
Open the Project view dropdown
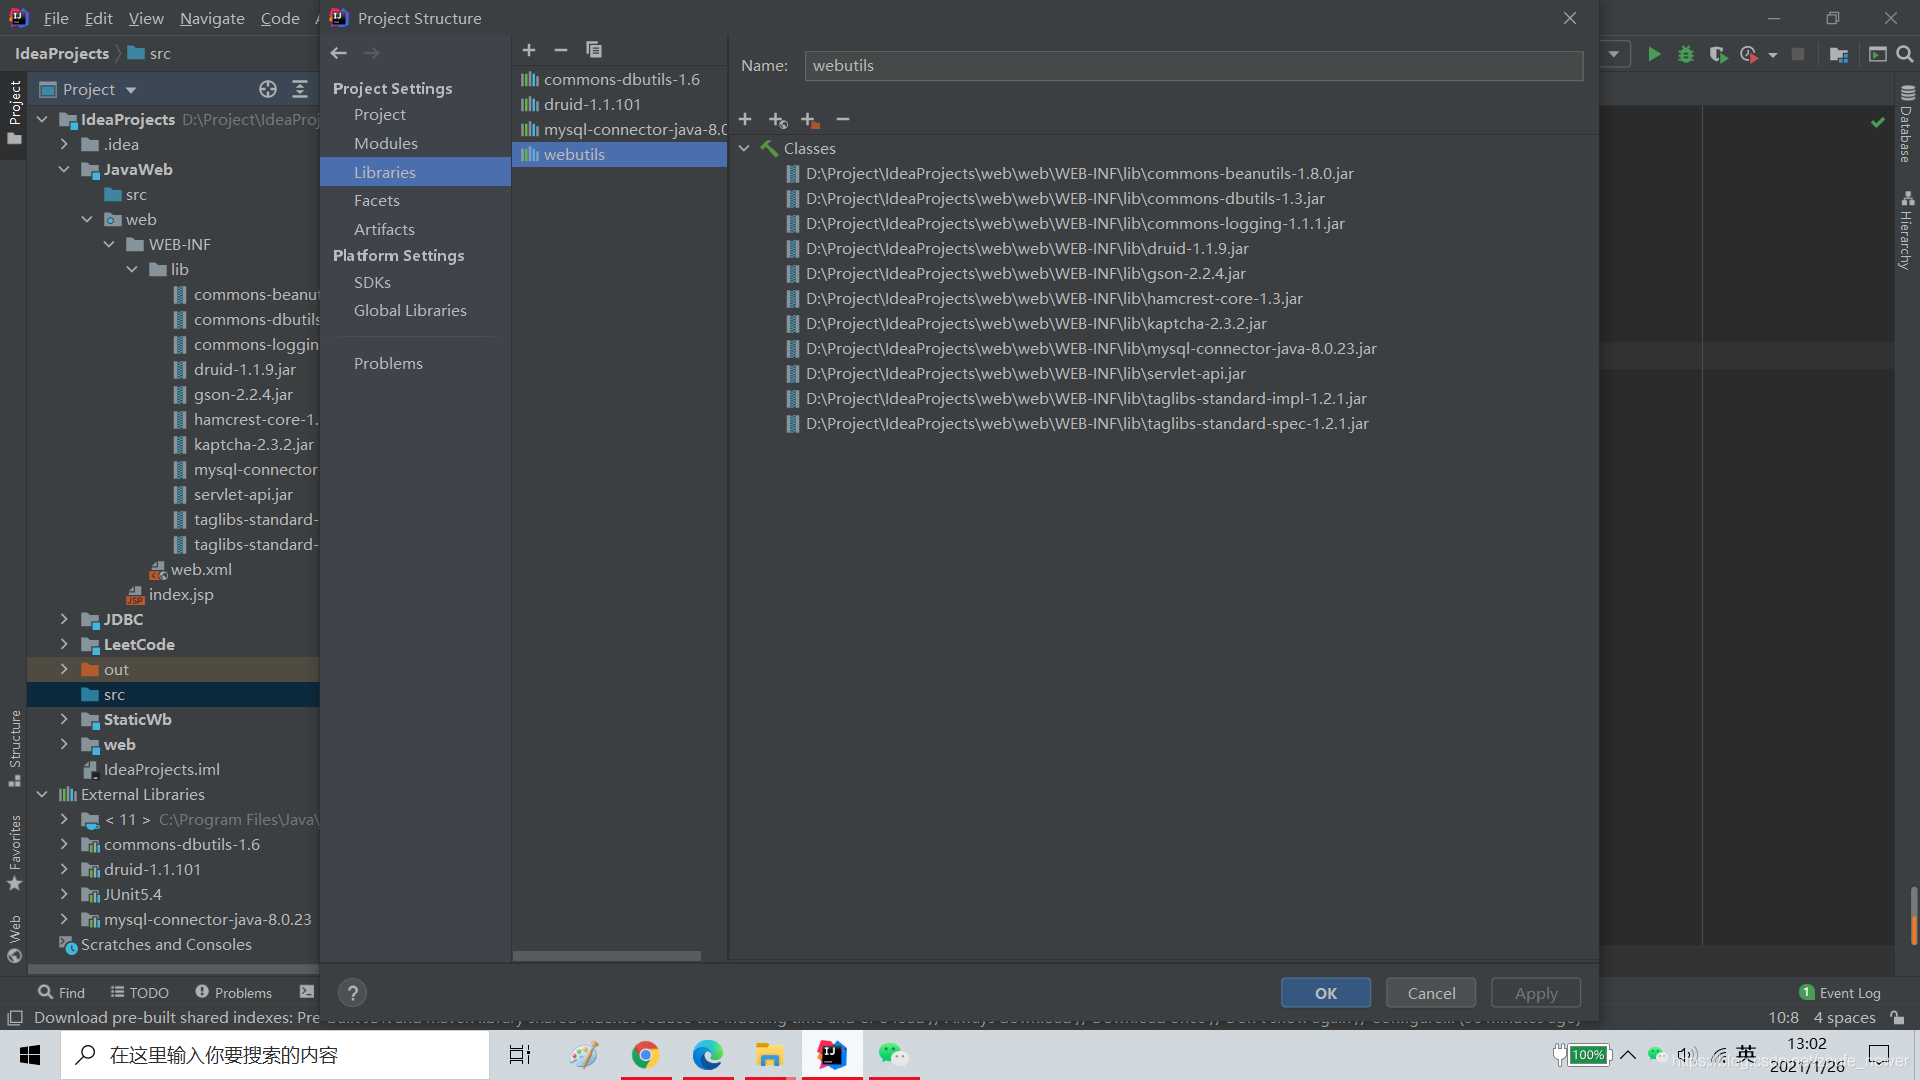131,90
